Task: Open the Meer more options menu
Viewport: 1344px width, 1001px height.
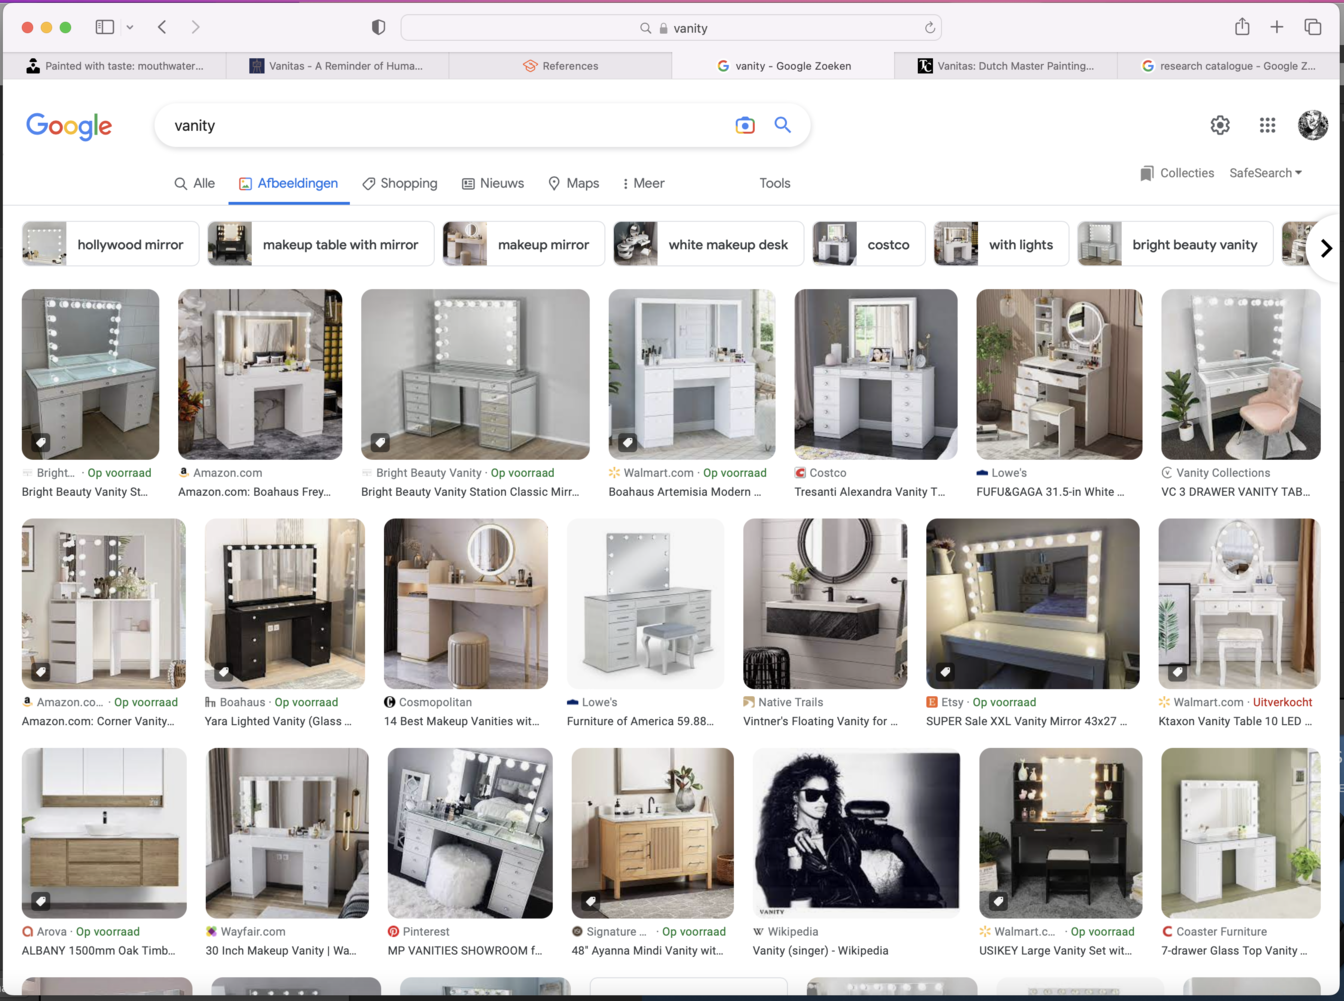Action: coord(642,183)
